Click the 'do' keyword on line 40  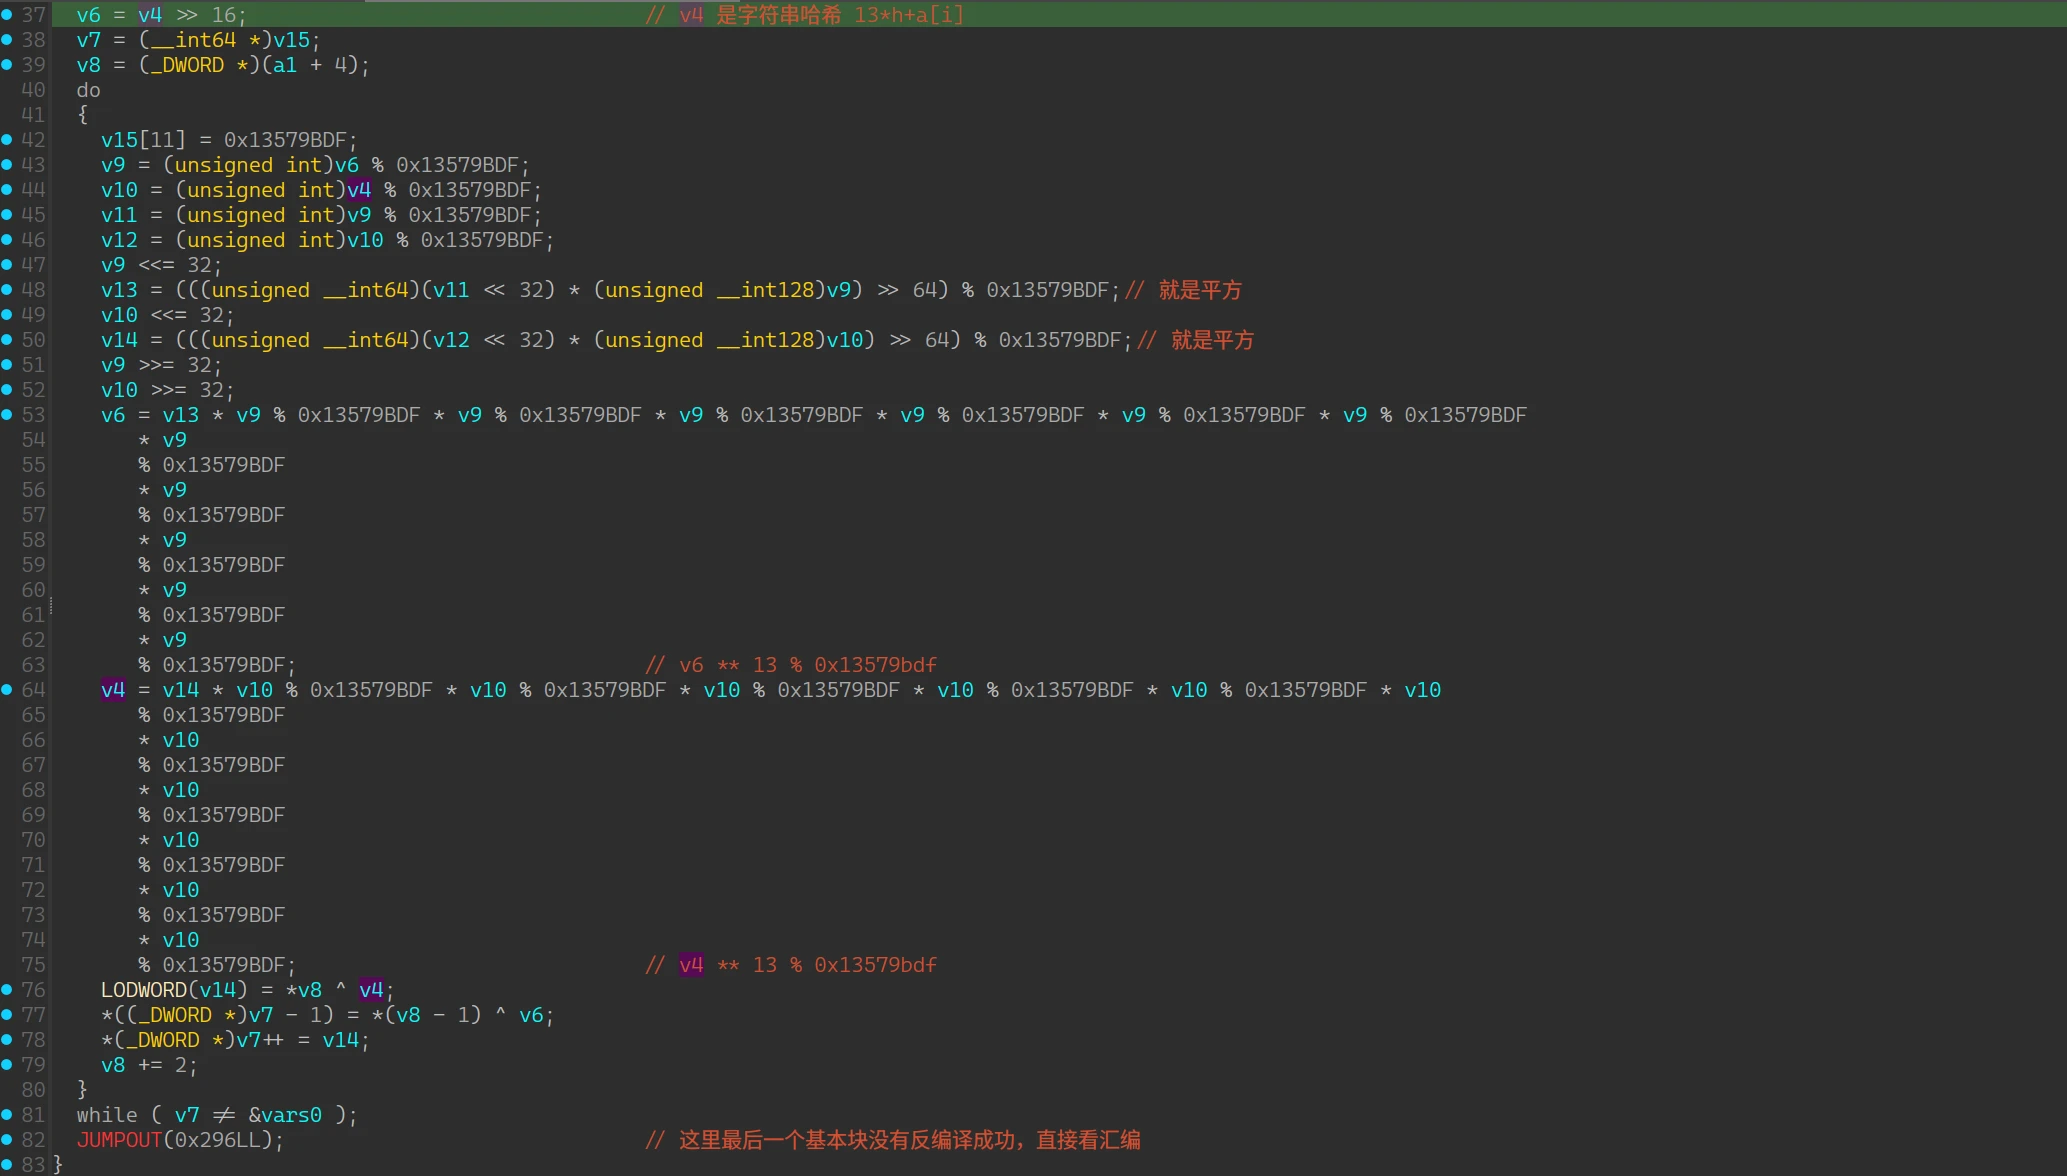click(88, 90)
